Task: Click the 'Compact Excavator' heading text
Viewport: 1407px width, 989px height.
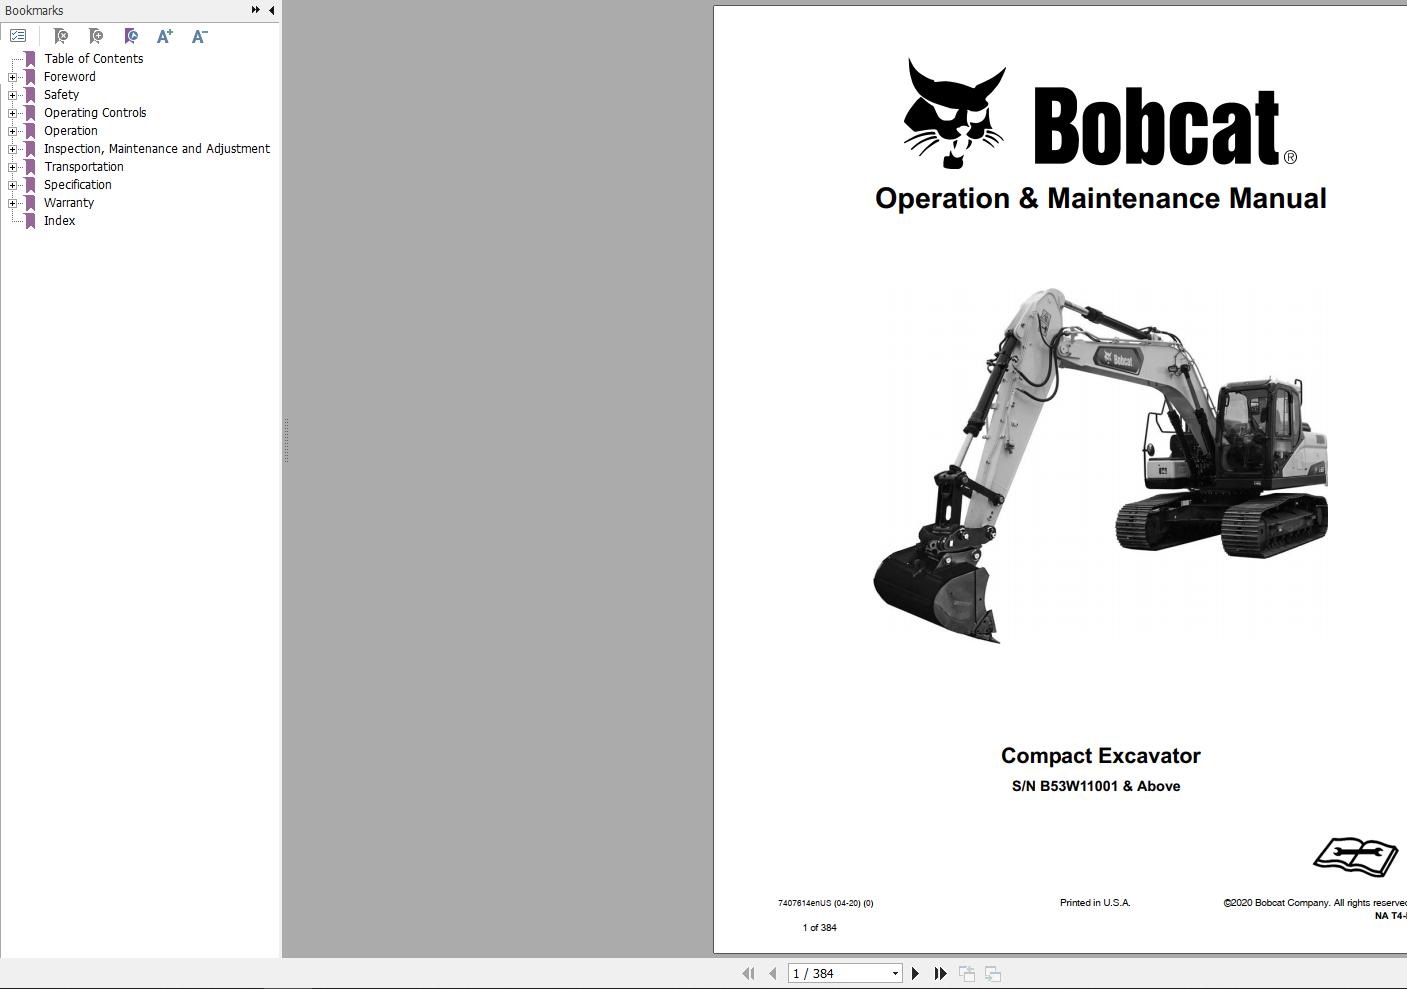Action: pyautogui.click(x=1101, y=756)
